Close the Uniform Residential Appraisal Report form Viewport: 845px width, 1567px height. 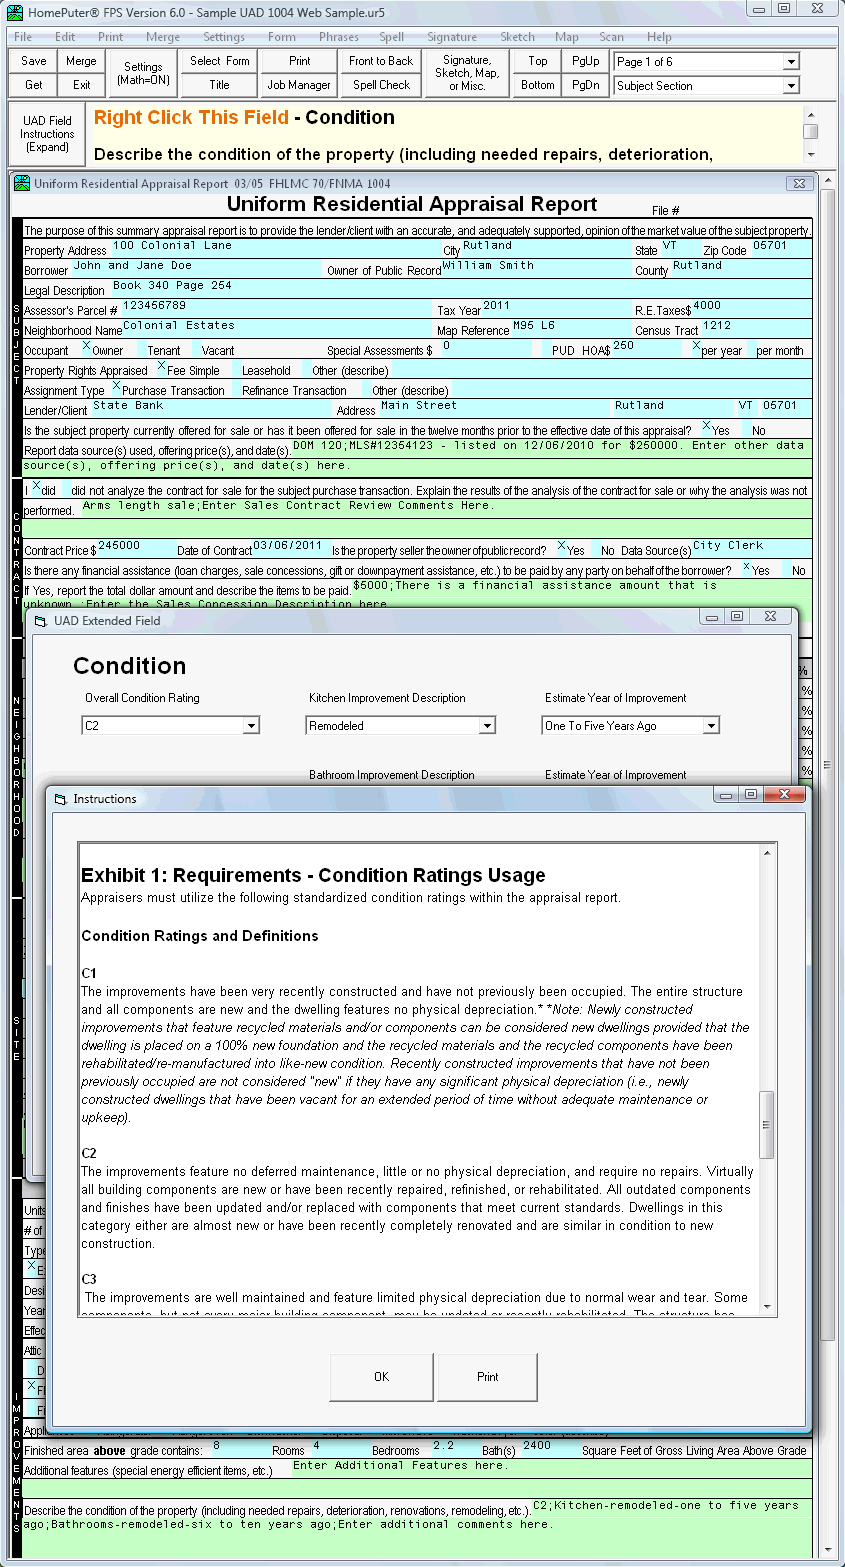pos(799,184)
